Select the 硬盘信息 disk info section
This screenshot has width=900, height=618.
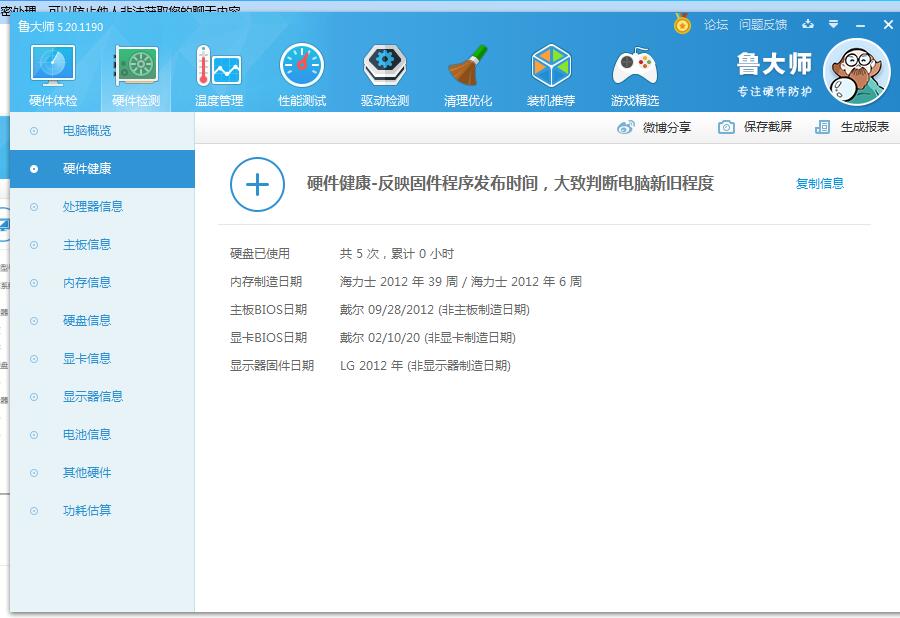88,320
